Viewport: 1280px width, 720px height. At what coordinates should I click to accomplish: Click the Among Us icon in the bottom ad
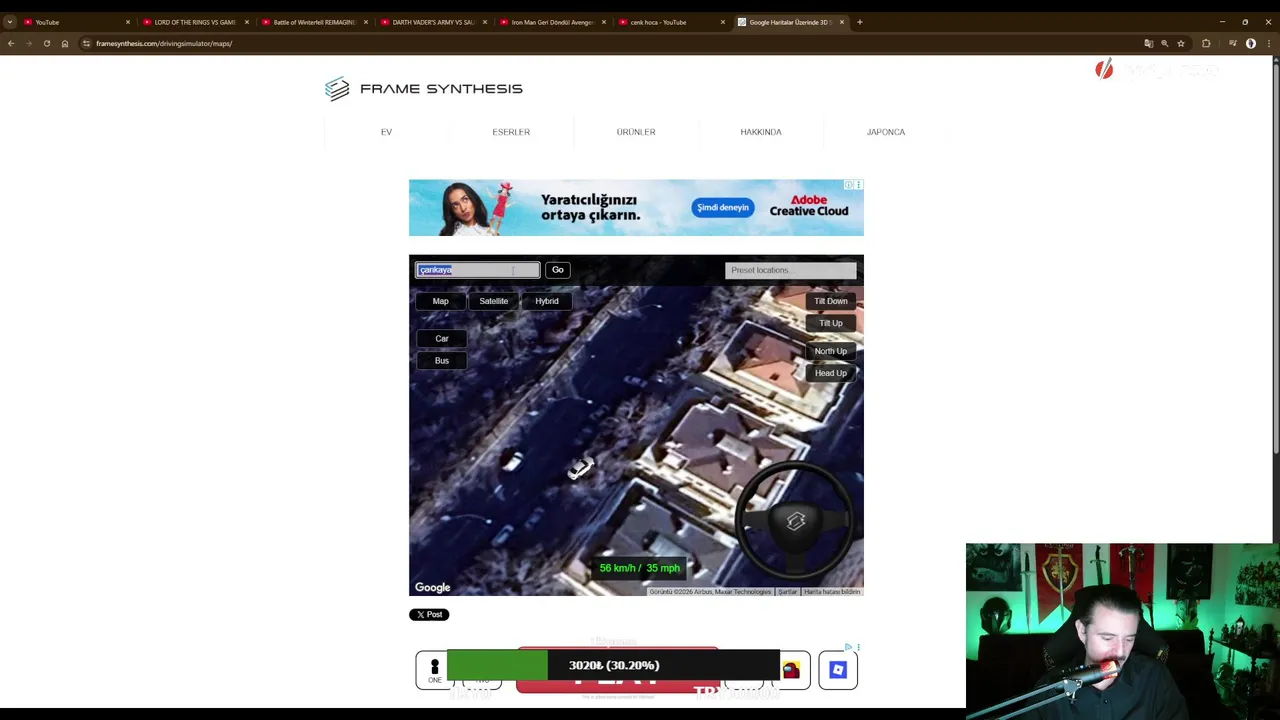click(791, 670)
